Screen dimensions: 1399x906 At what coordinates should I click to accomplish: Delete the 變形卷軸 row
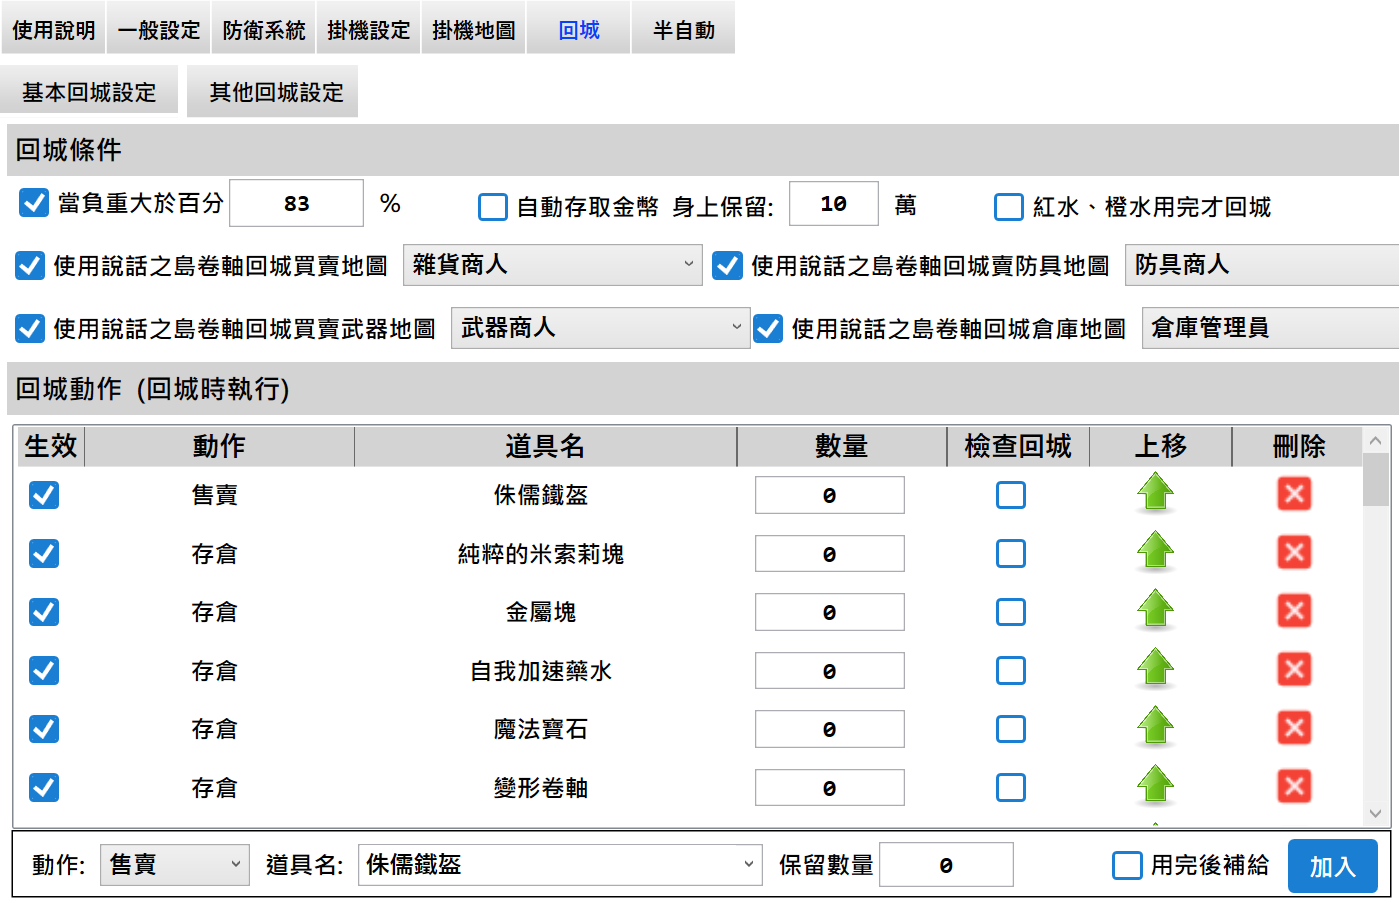pyautogui.click(x=1294, y=787)
